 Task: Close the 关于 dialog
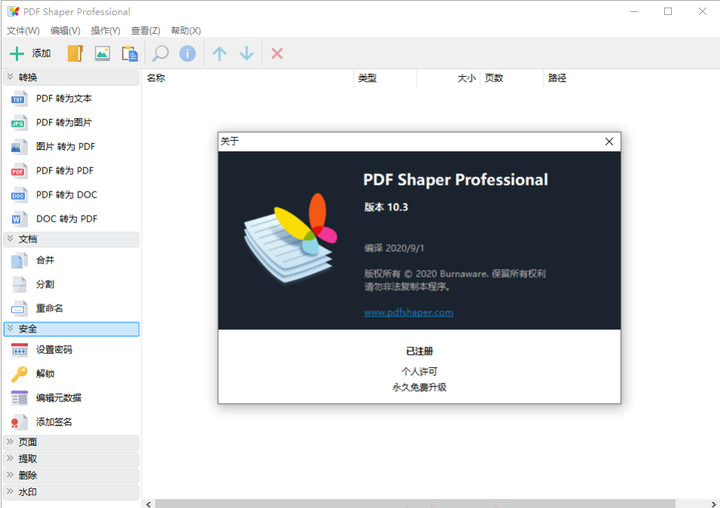point(609,141)
